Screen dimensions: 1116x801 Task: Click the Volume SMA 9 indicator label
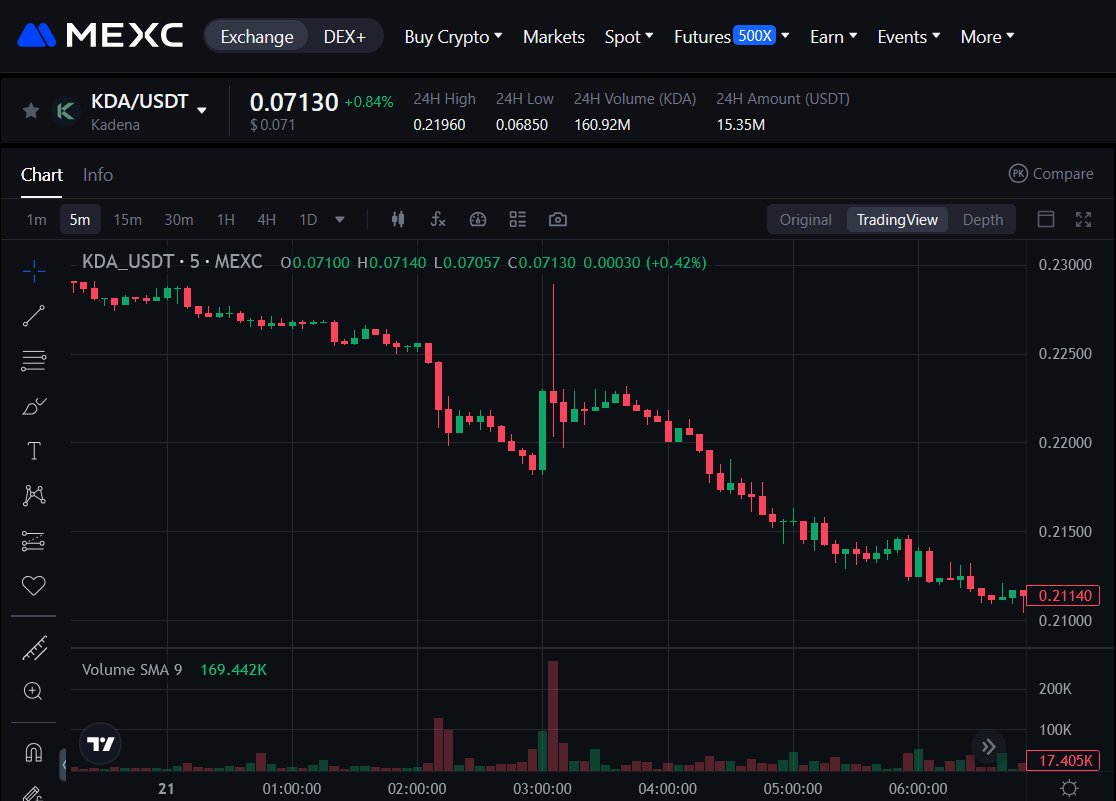pyautogui.click(x=132, y=669)
